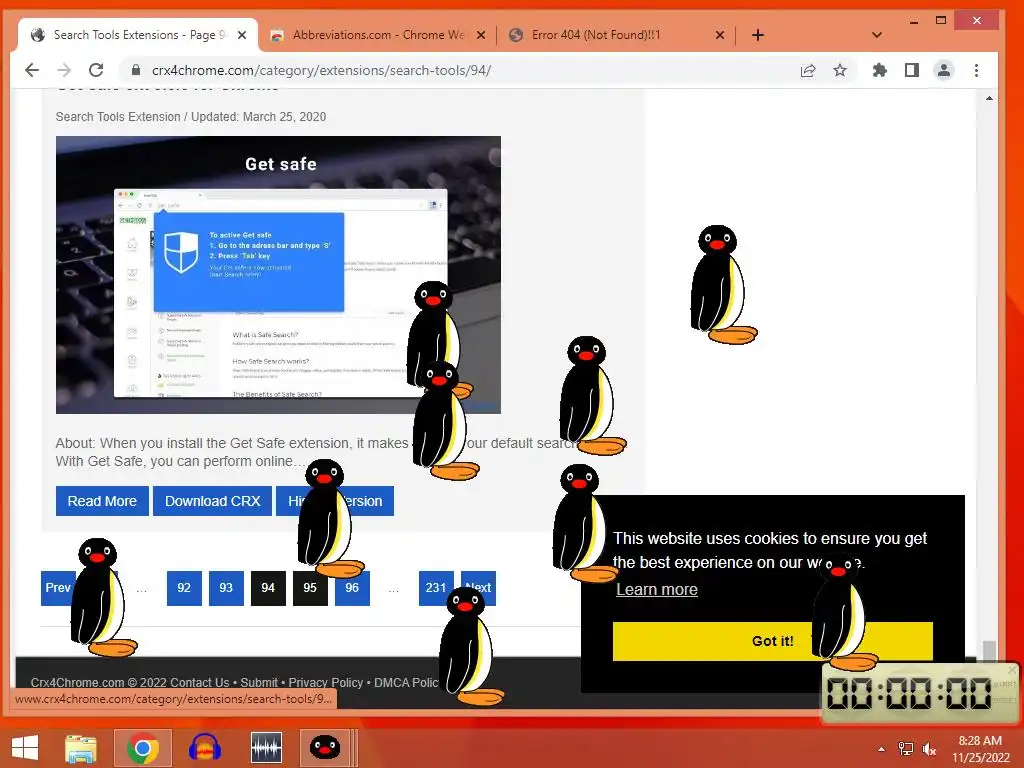
Task: Close the Abbreviations.com tab
Action: [481, 35]
